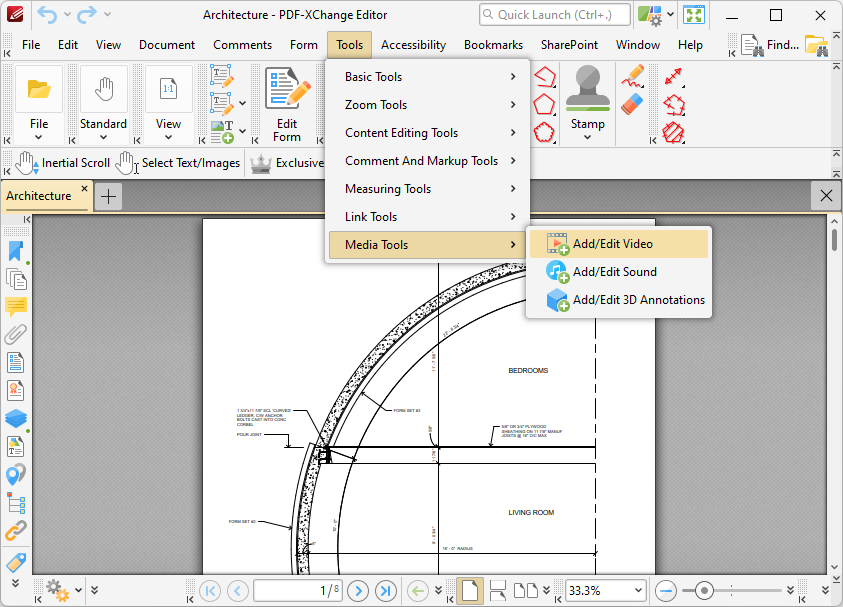Choose Add/Edit Video from the submenu
The image size is (843, 607).
tap(613, 243)
